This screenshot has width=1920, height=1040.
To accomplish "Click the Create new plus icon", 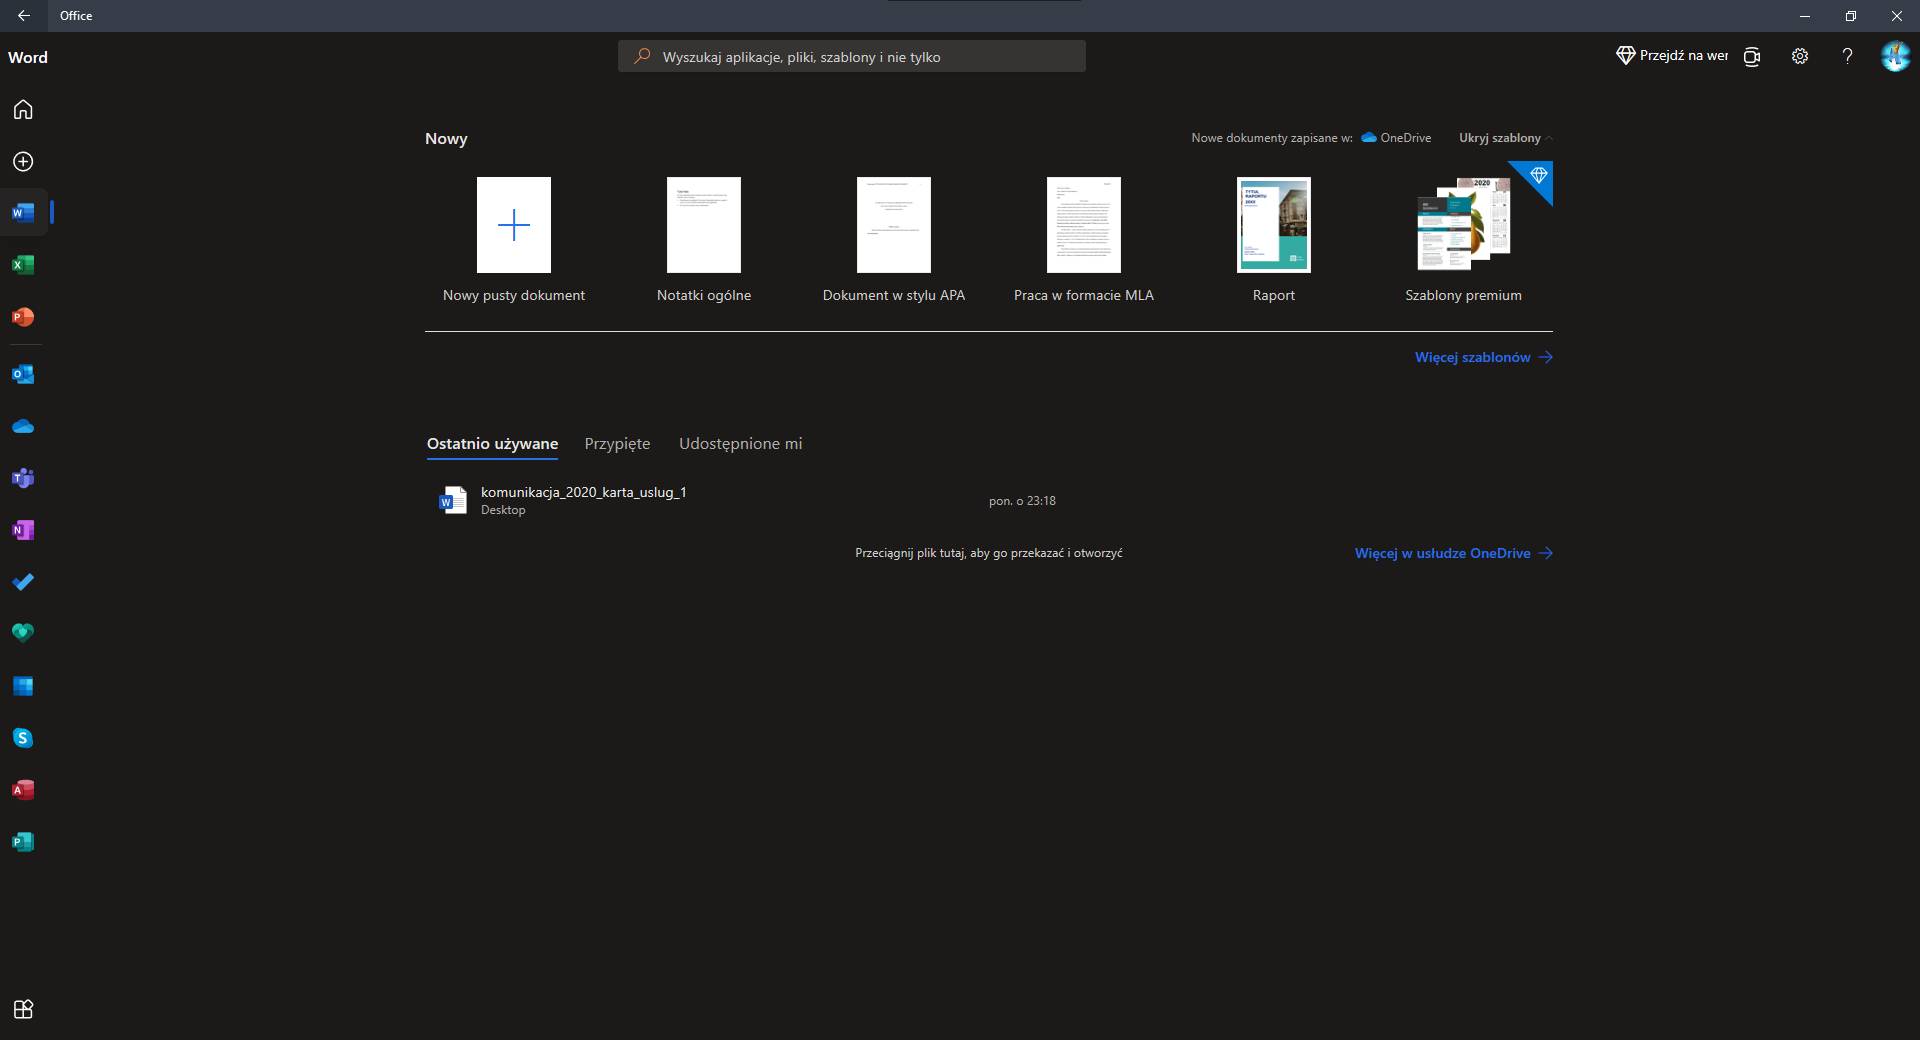I will pyautogui.click(x=23, y=162).
